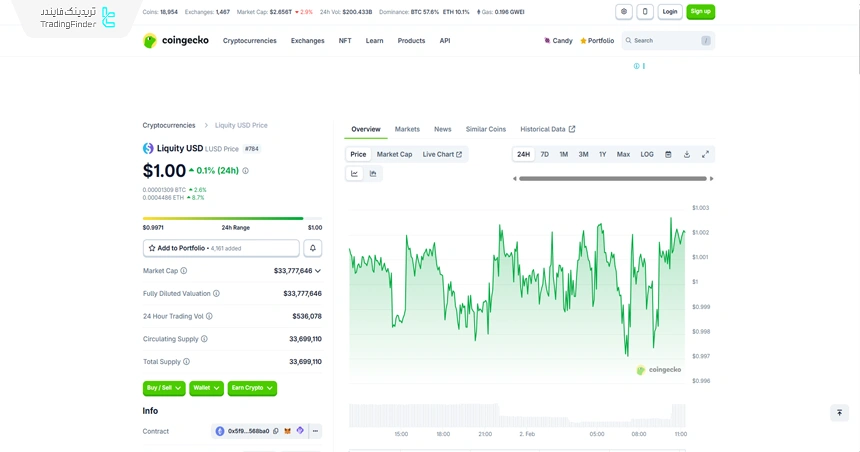Copy the contract address icon
This screenshot has height=452, width=860.
276,431
